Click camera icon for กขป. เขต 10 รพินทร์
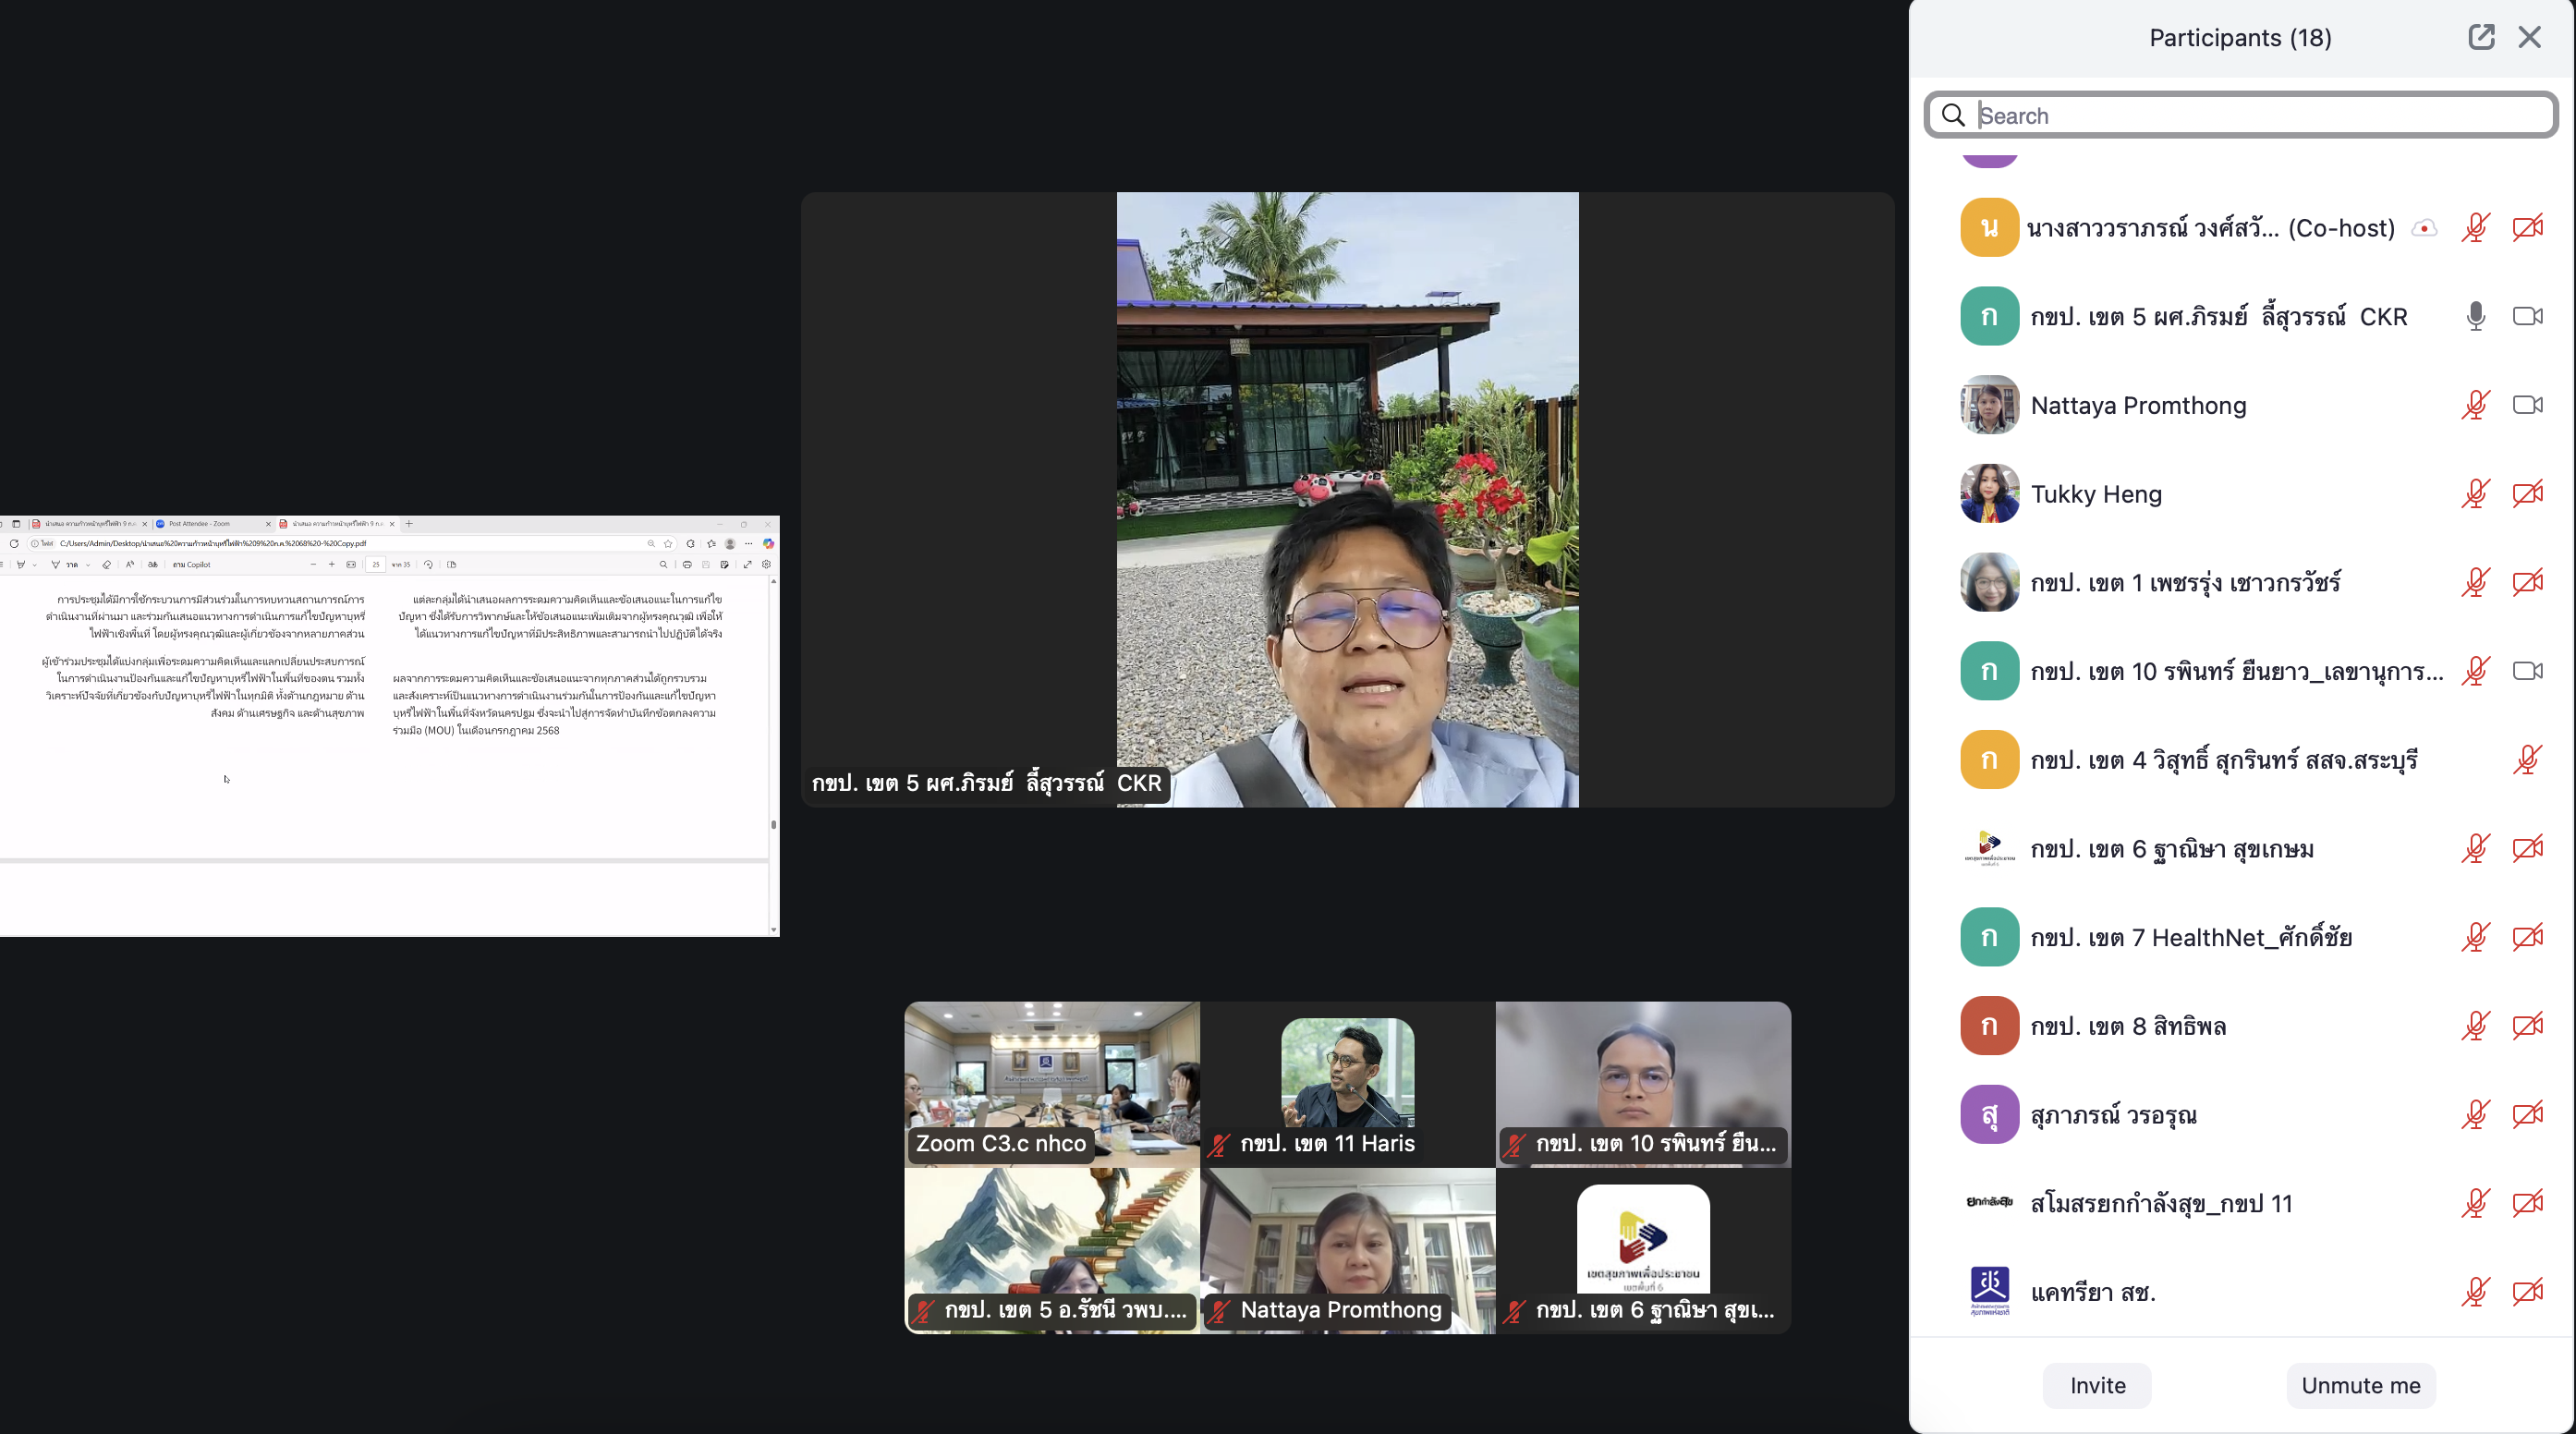2576x1434 pixels. pos(2527,671)
